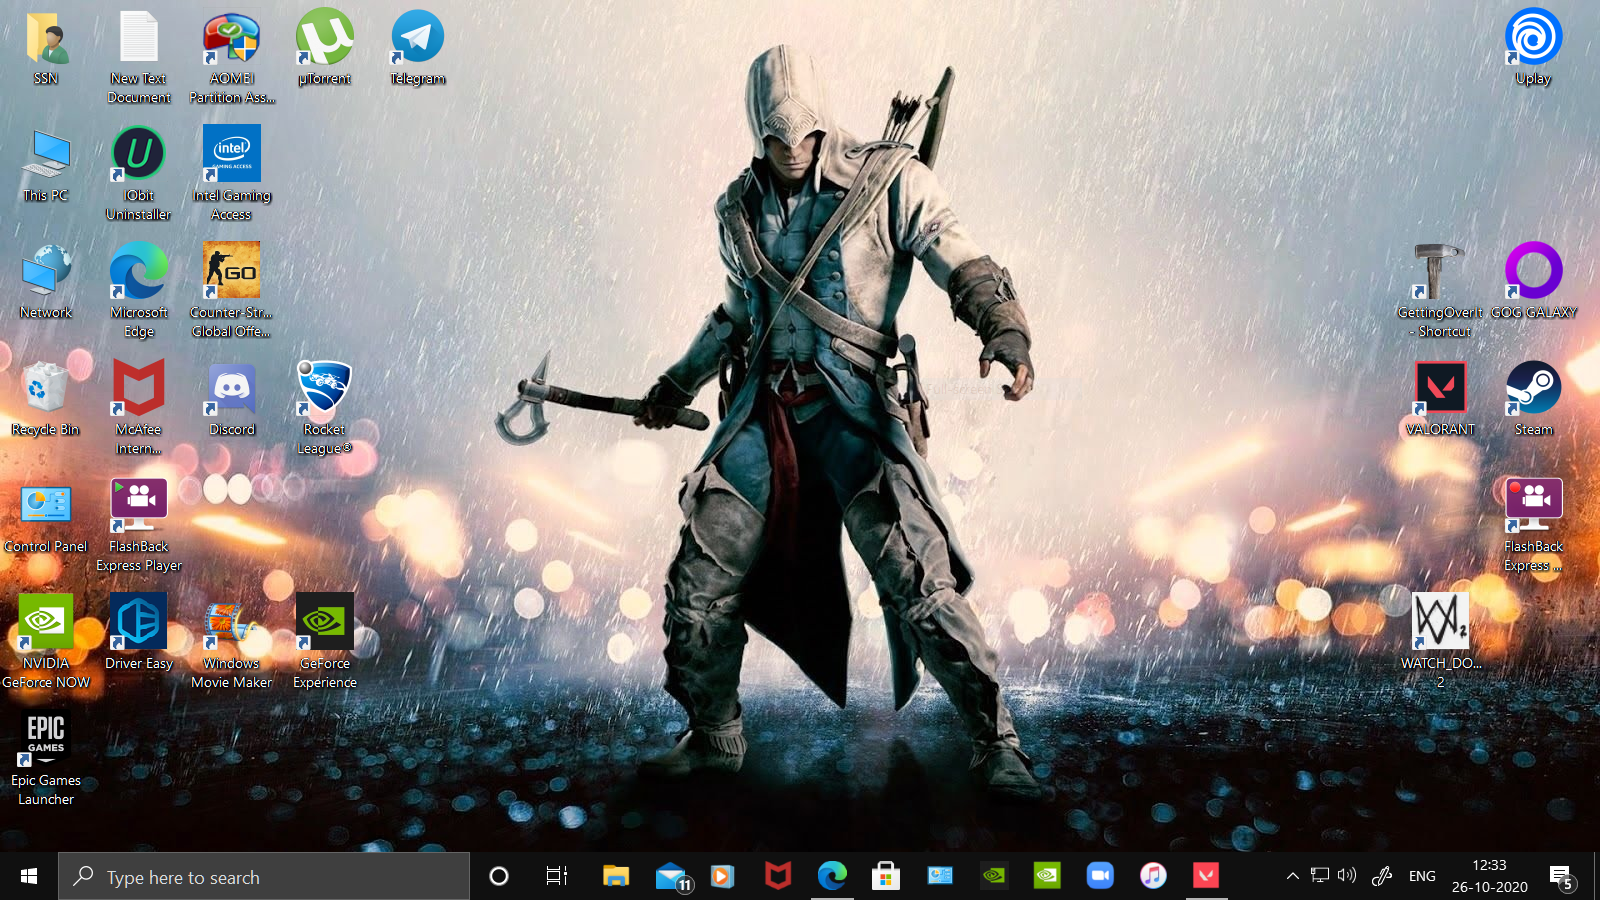Open Windows Ink Workspace pen icon
The width and height of the screenshot is (1600, 900).
(x=1382, y=876)
